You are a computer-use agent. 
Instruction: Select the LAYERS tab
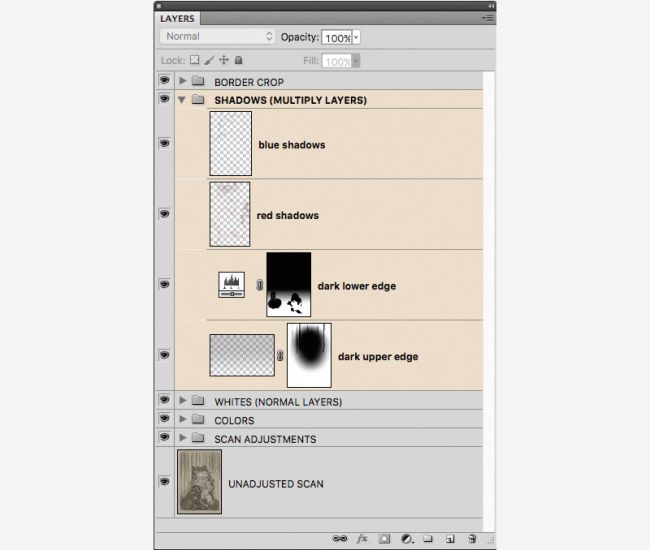[178, 18]
